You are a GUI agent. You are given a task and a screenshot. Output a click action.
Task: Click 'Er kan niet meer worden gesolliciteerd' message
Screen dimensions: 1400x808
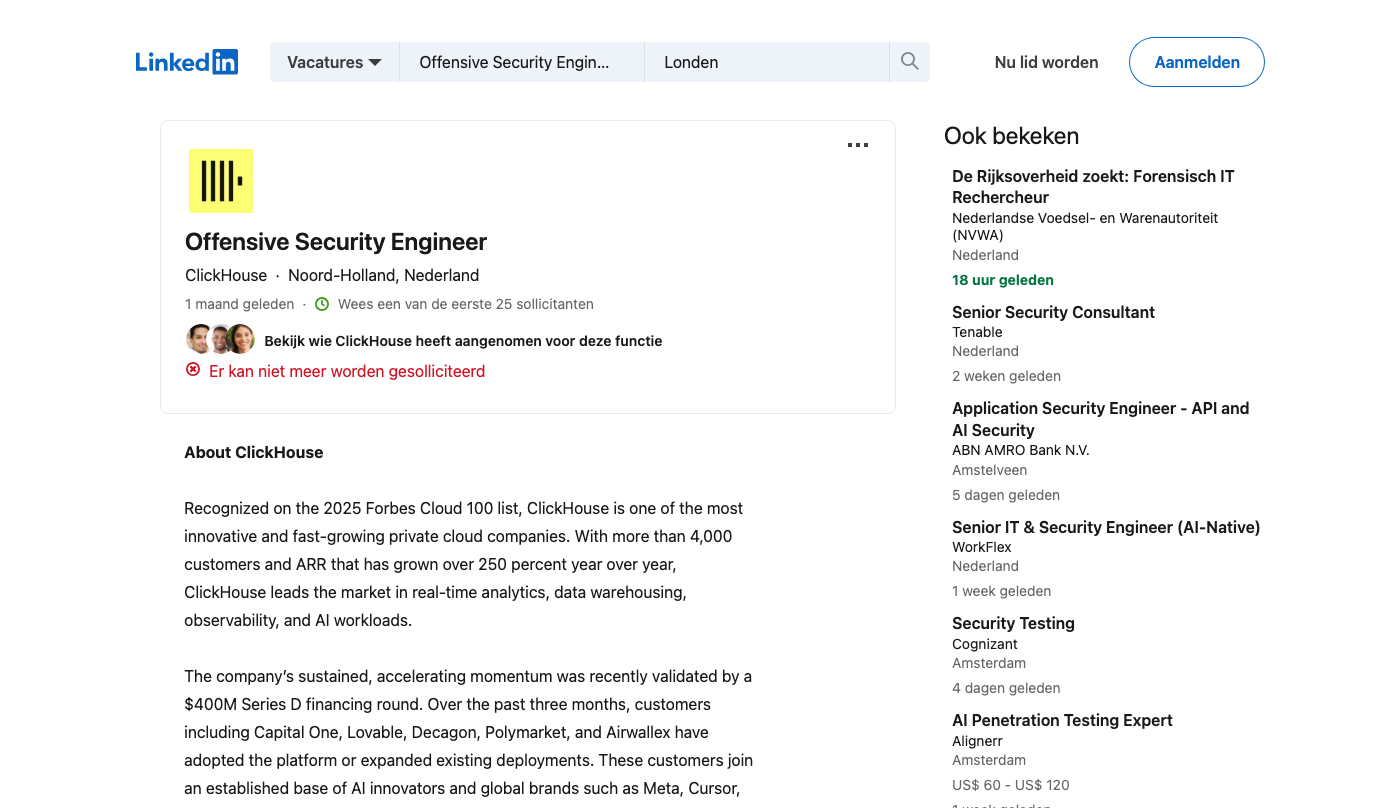[347, 371]
